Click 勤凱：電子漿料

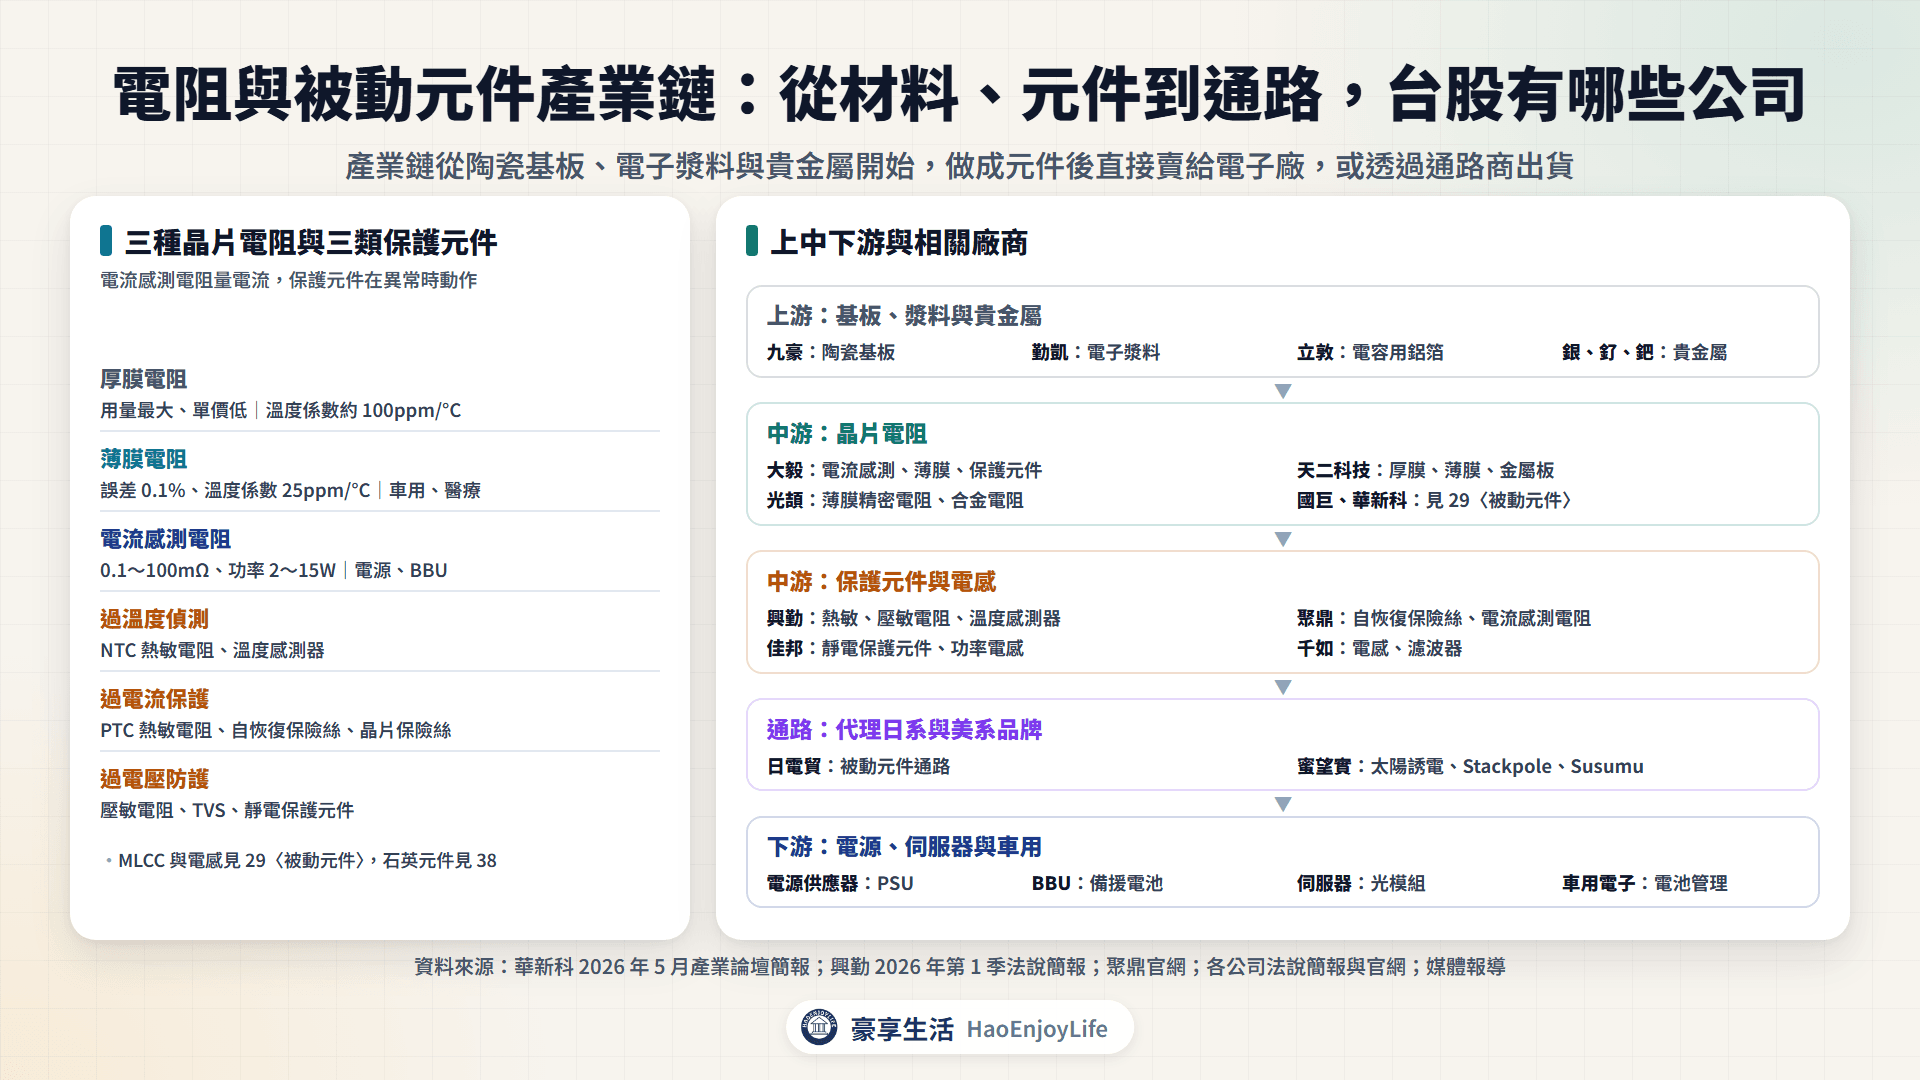(x=1096, y=352)
